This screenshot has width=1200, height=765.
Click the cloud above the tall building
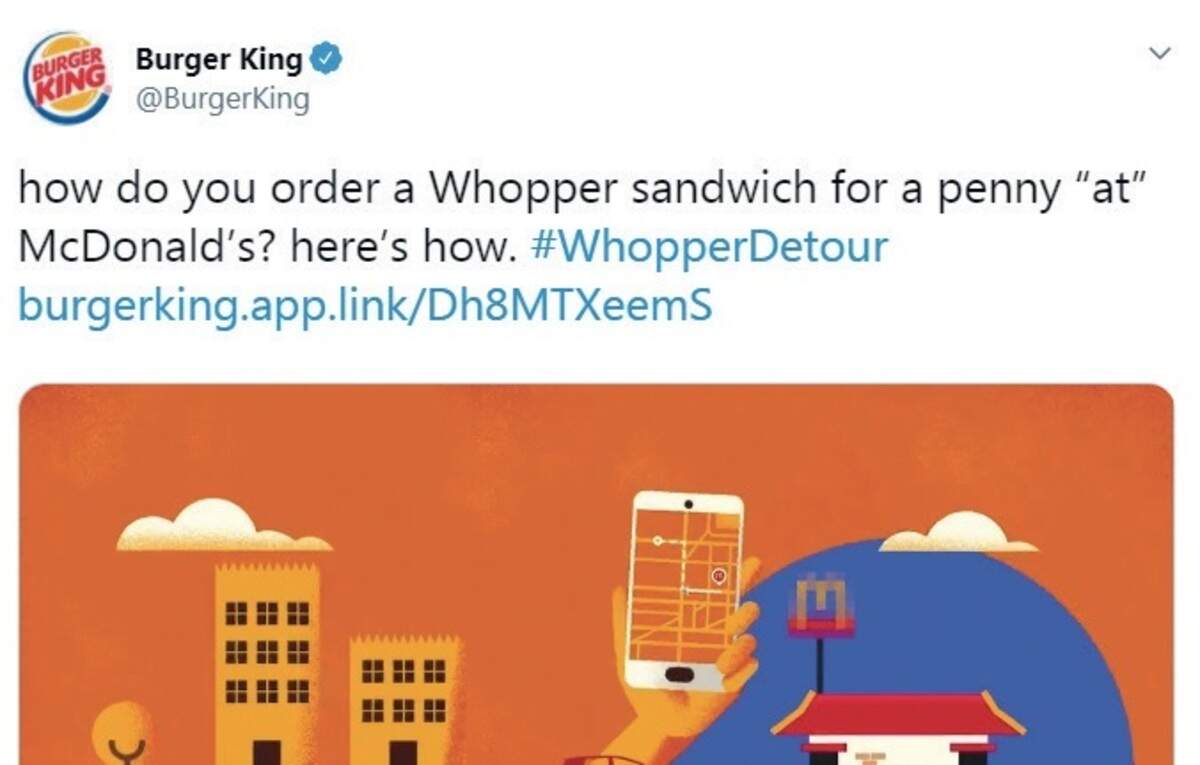point(222,526)
